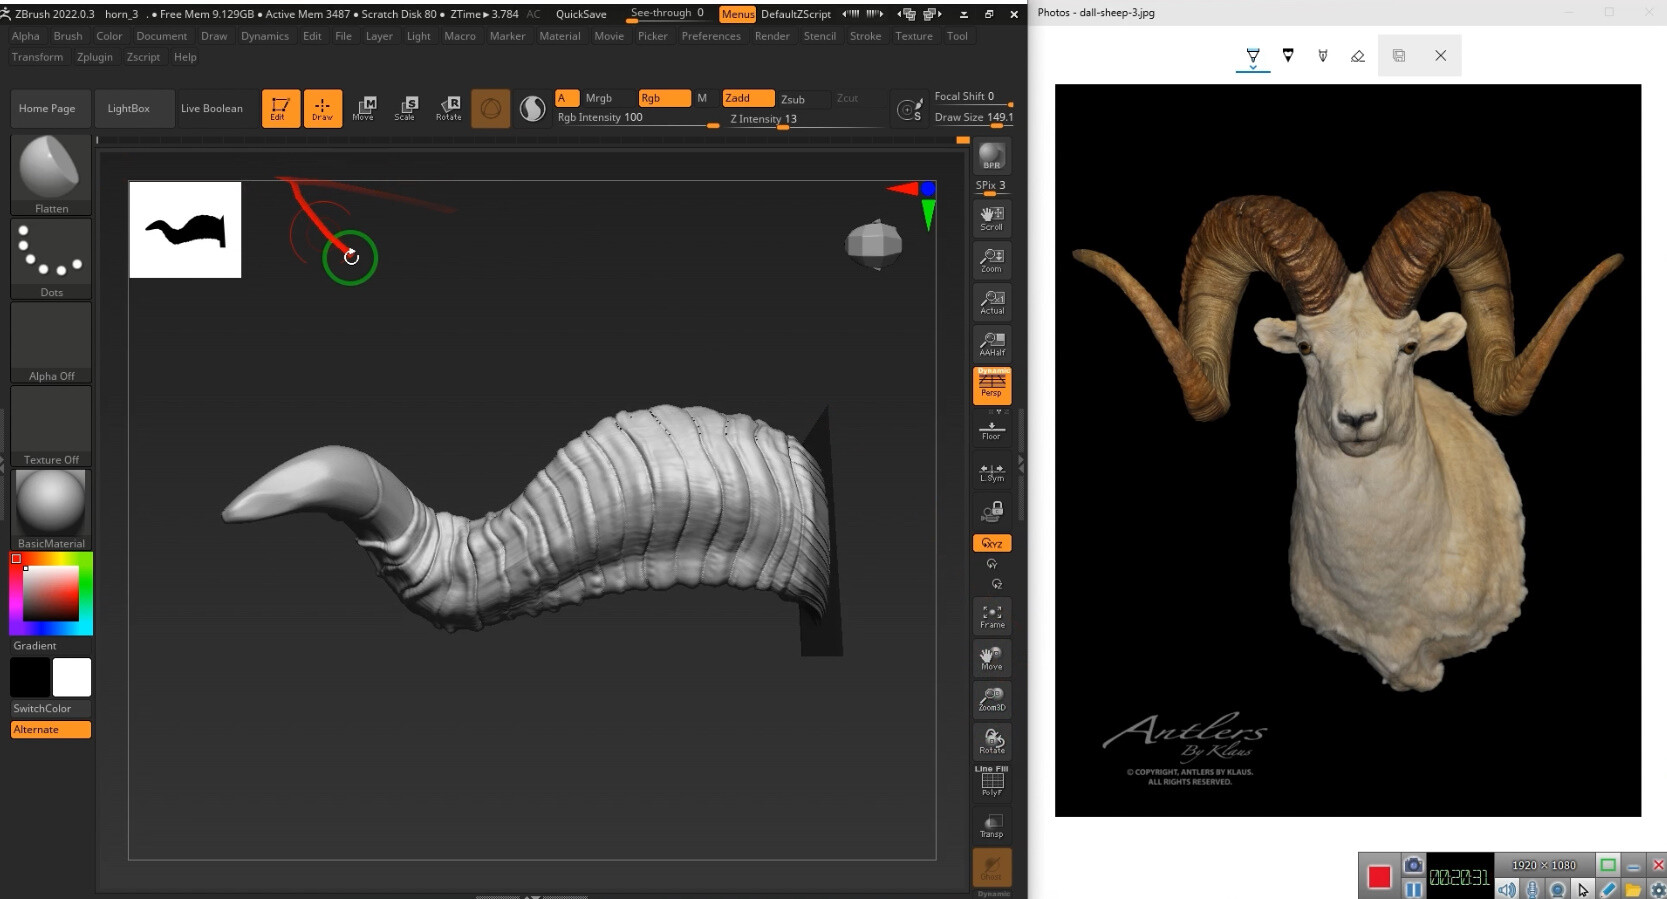1667x899 pixels.
Task: Click the Scroll canvas icon
Action: [992, 218]
